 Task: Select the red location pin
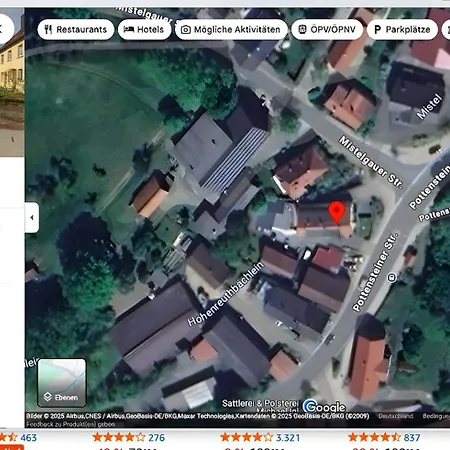337,212
